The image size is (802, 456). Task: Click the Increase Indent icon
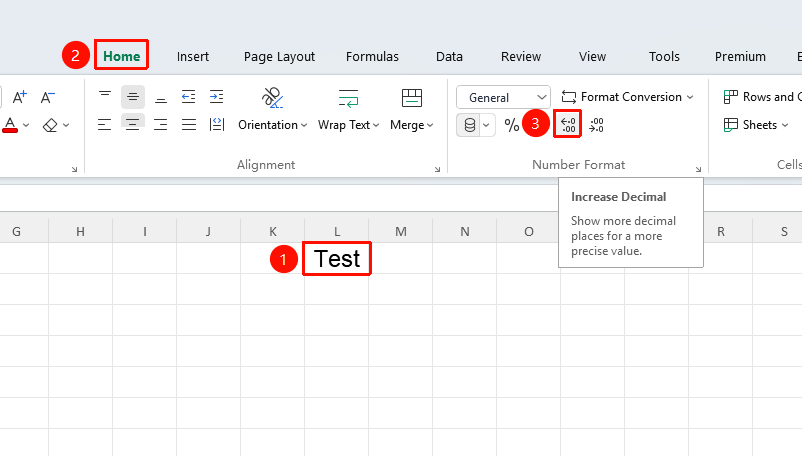(216, 97)
